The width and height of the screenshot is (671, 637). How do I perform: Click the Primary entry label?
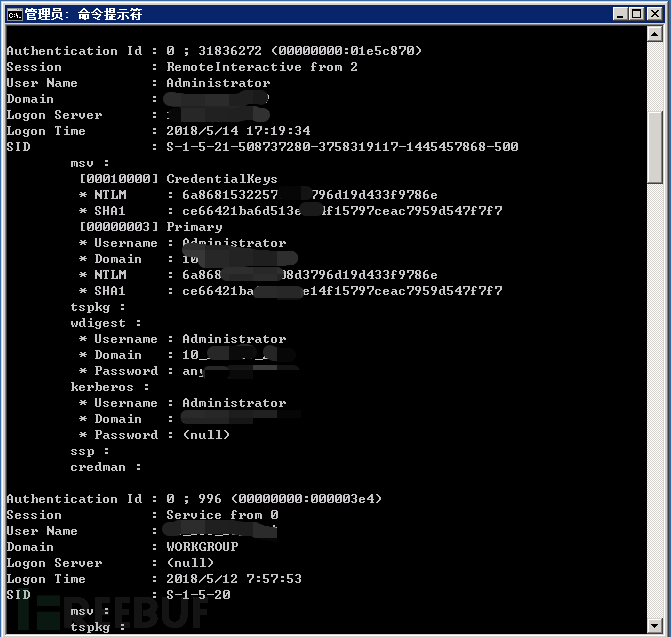pos(194,227)
